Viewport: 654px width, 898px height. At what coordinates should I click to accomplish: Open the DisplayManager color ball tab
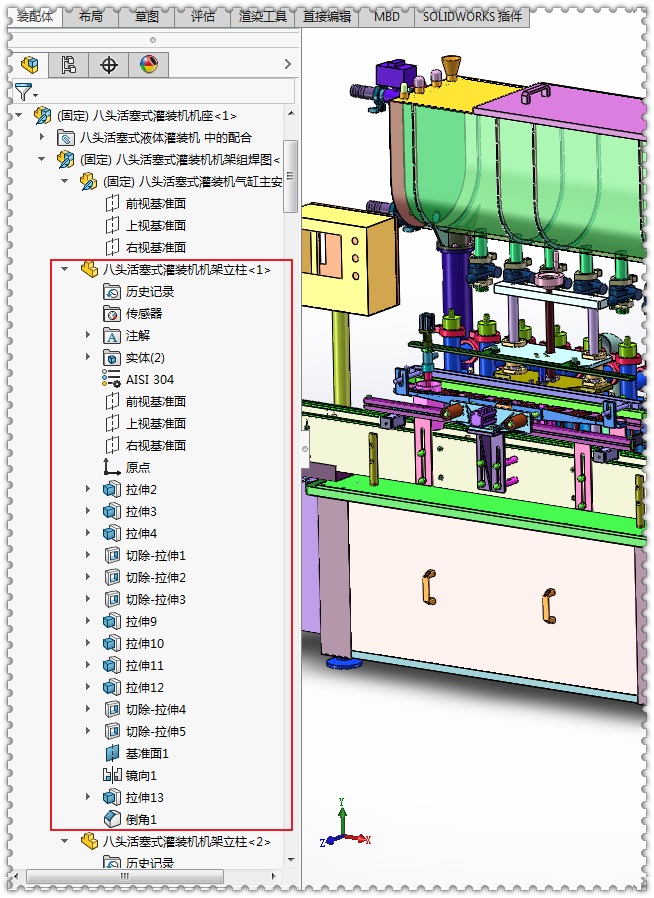tap(148, 65)
